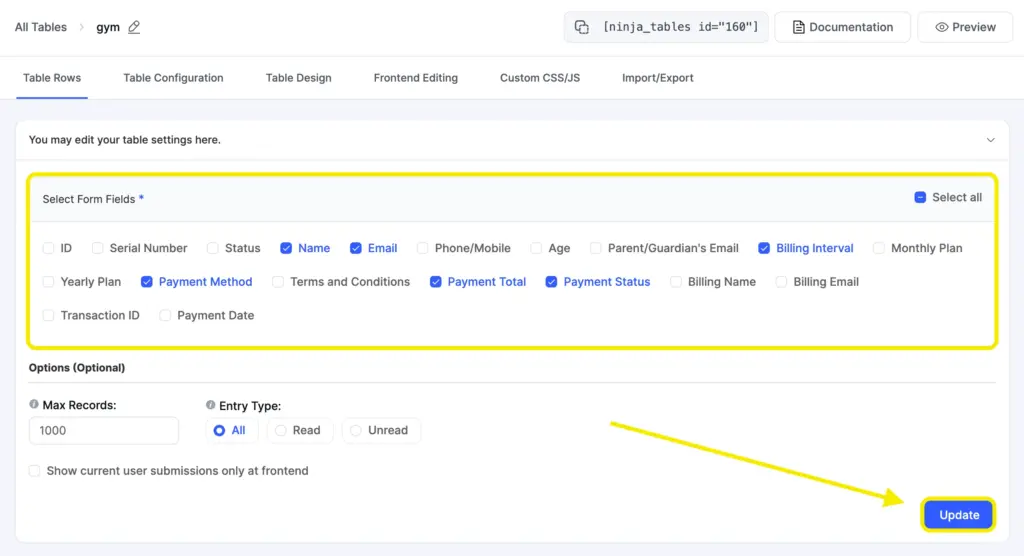
Task: Select the Unread entry type radio
Action: click(356, 431)
